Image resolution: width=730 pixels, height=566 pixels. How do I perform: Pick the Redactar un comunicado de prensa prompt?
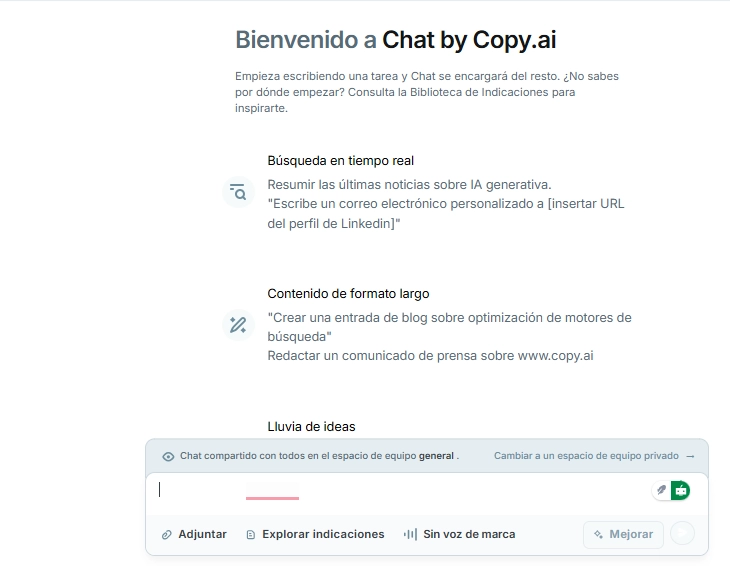430,355
